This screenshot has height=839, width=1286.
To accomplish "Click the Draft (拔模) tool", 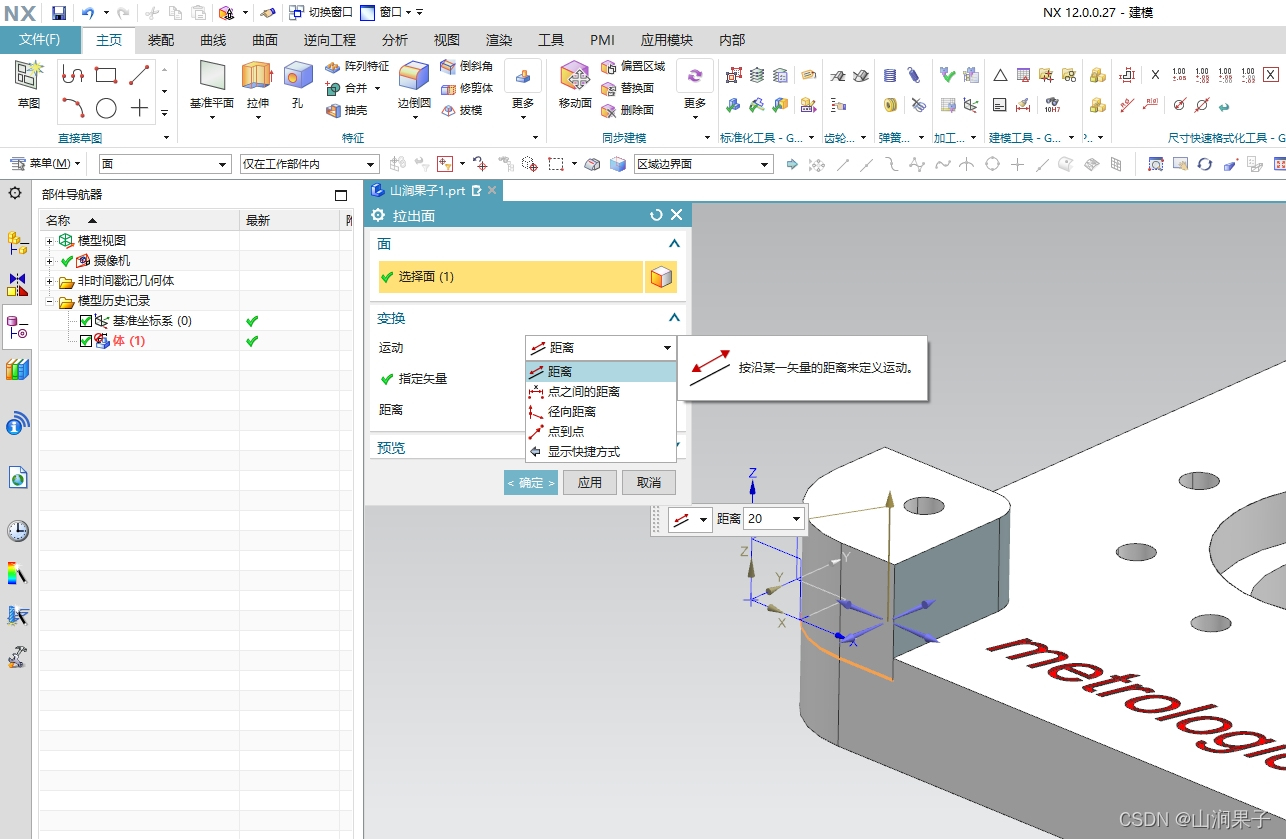I will [461, 110].
